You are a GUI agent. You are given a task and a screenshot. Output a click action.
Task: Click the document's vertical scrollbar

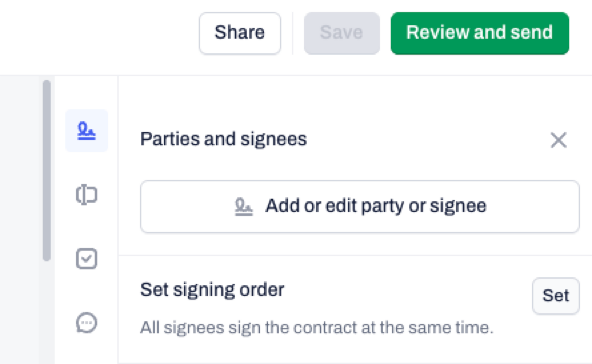47,170
